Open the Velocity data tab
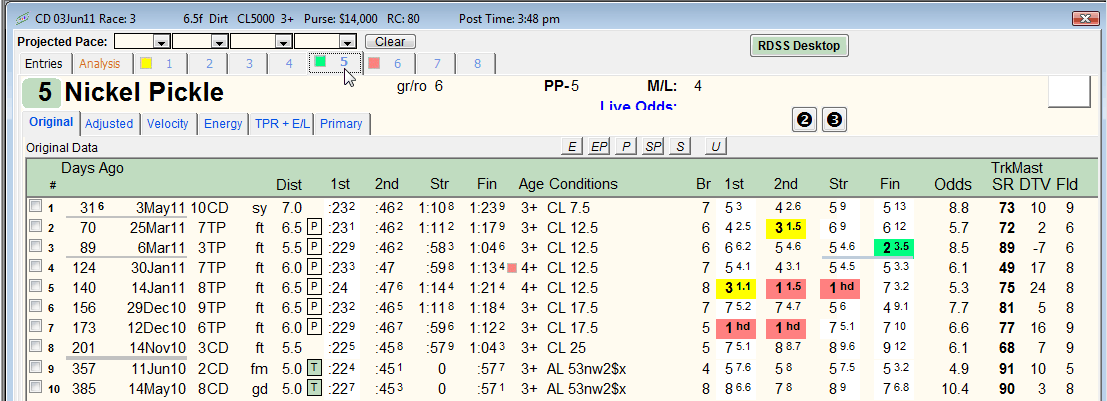This screenshot has height=401, width=1107. click(x=167, y=124)
